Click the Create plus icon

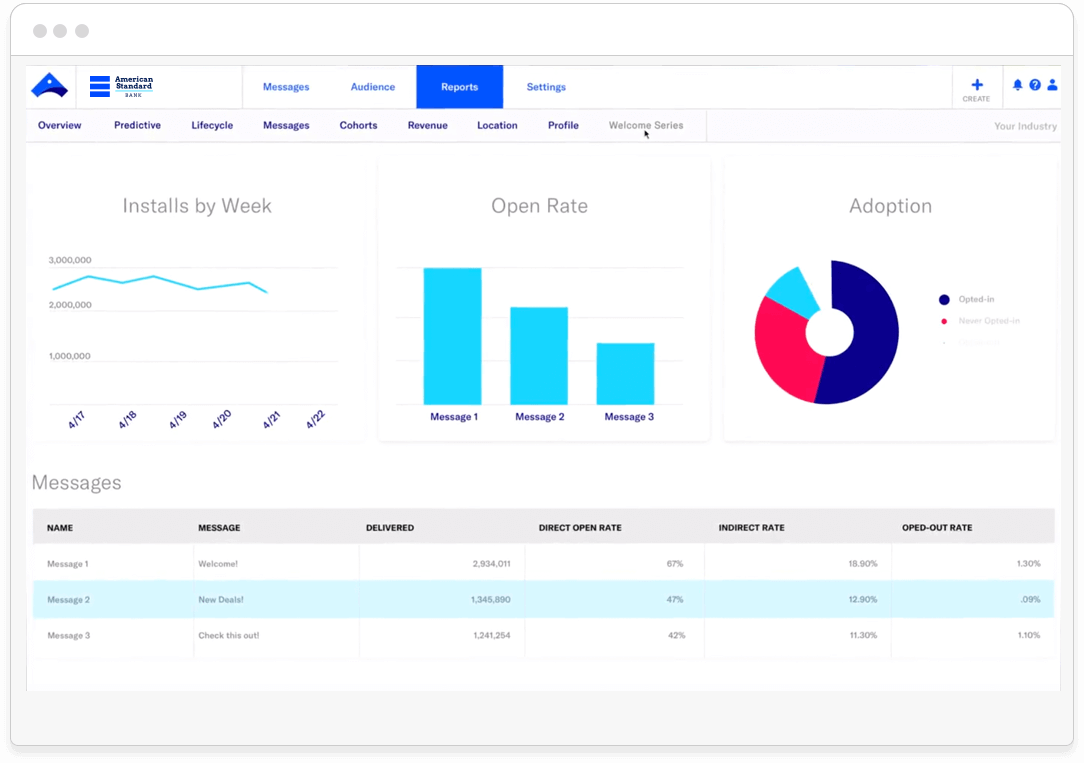(976, 85)
